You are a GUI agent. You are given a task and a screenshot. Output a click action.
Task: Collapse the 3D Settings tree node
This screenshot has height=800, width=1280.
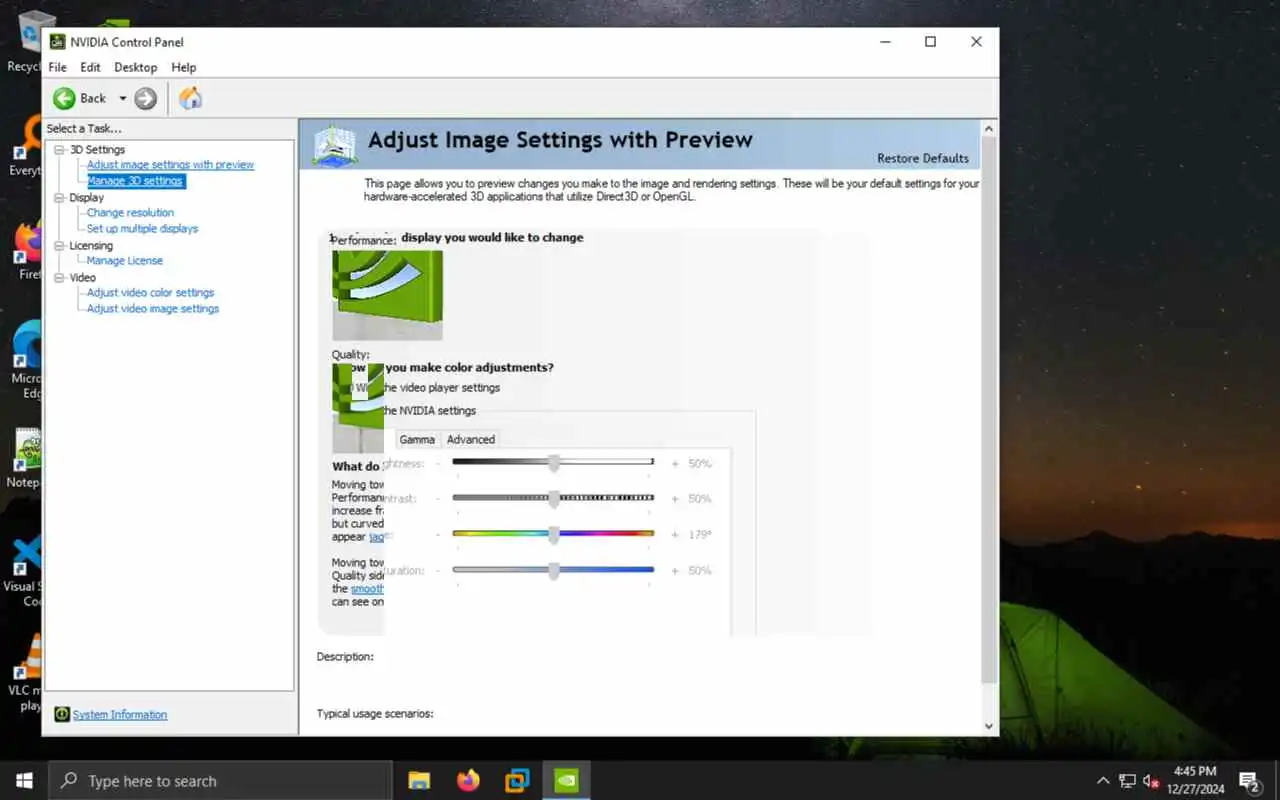60,150
